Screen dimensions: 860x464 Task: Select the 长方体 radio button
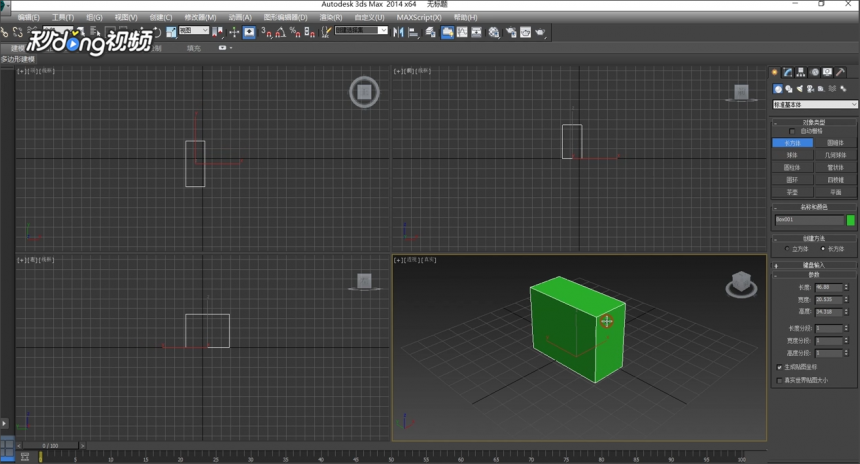click(823, 249)
